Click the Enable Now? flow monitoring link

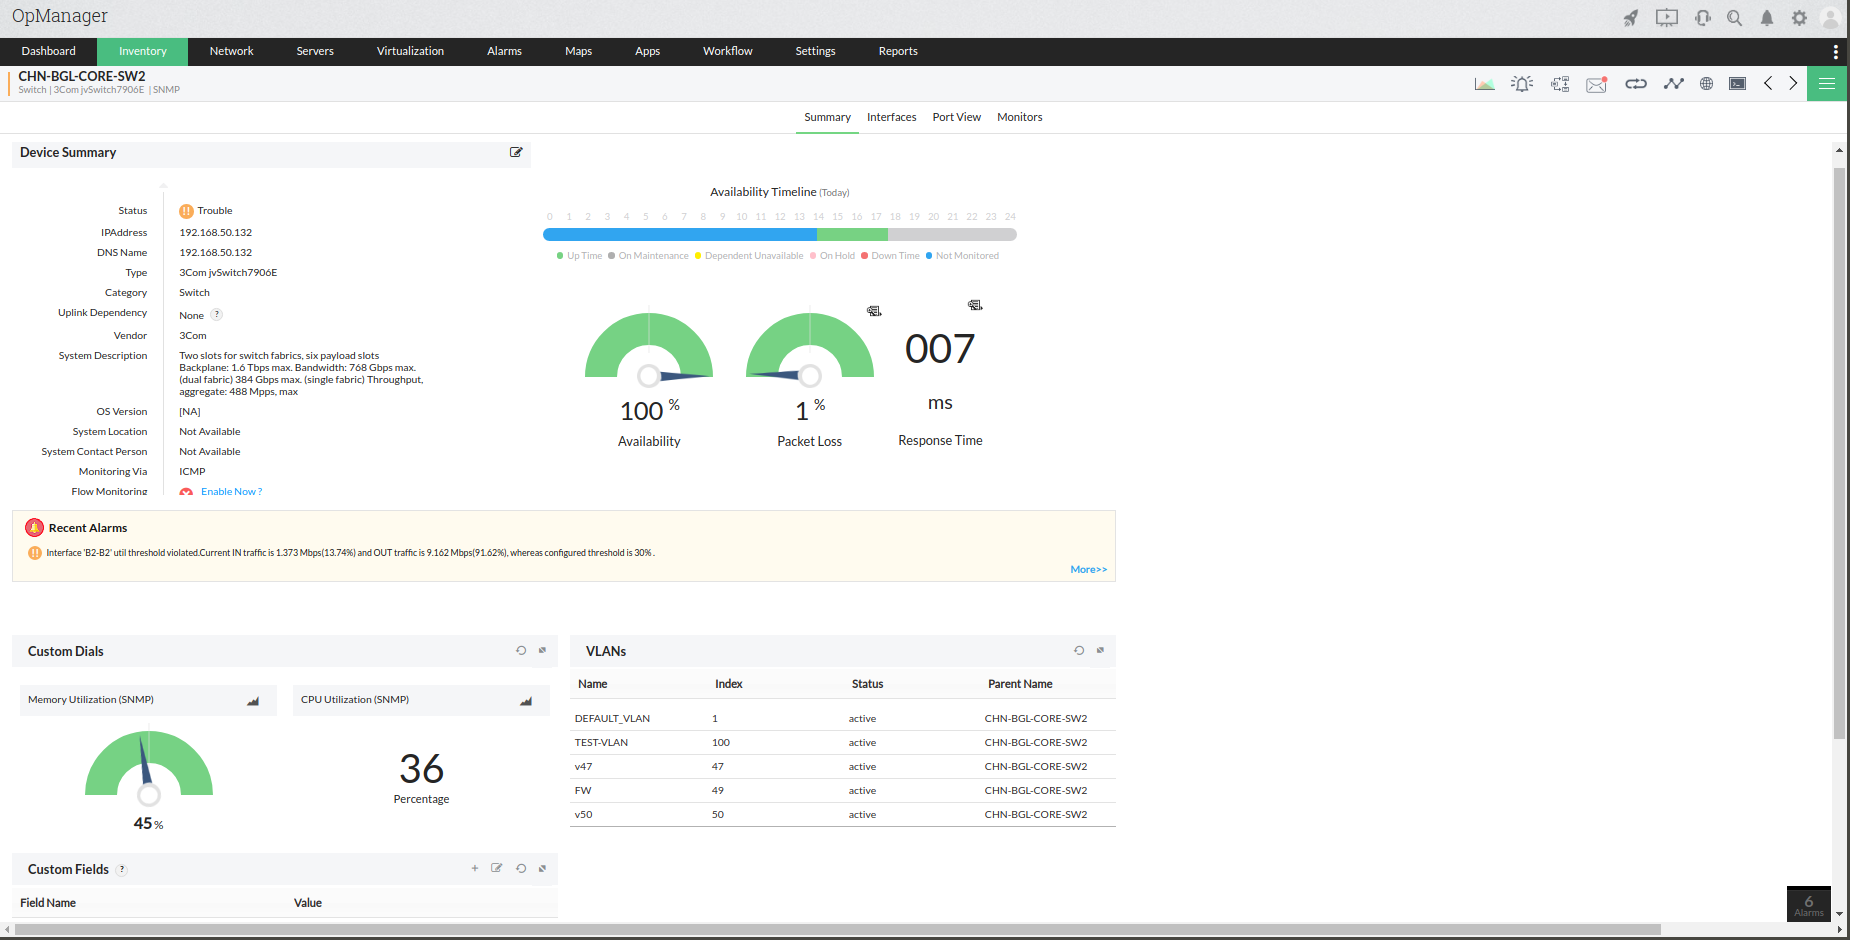tap(232, 492)
